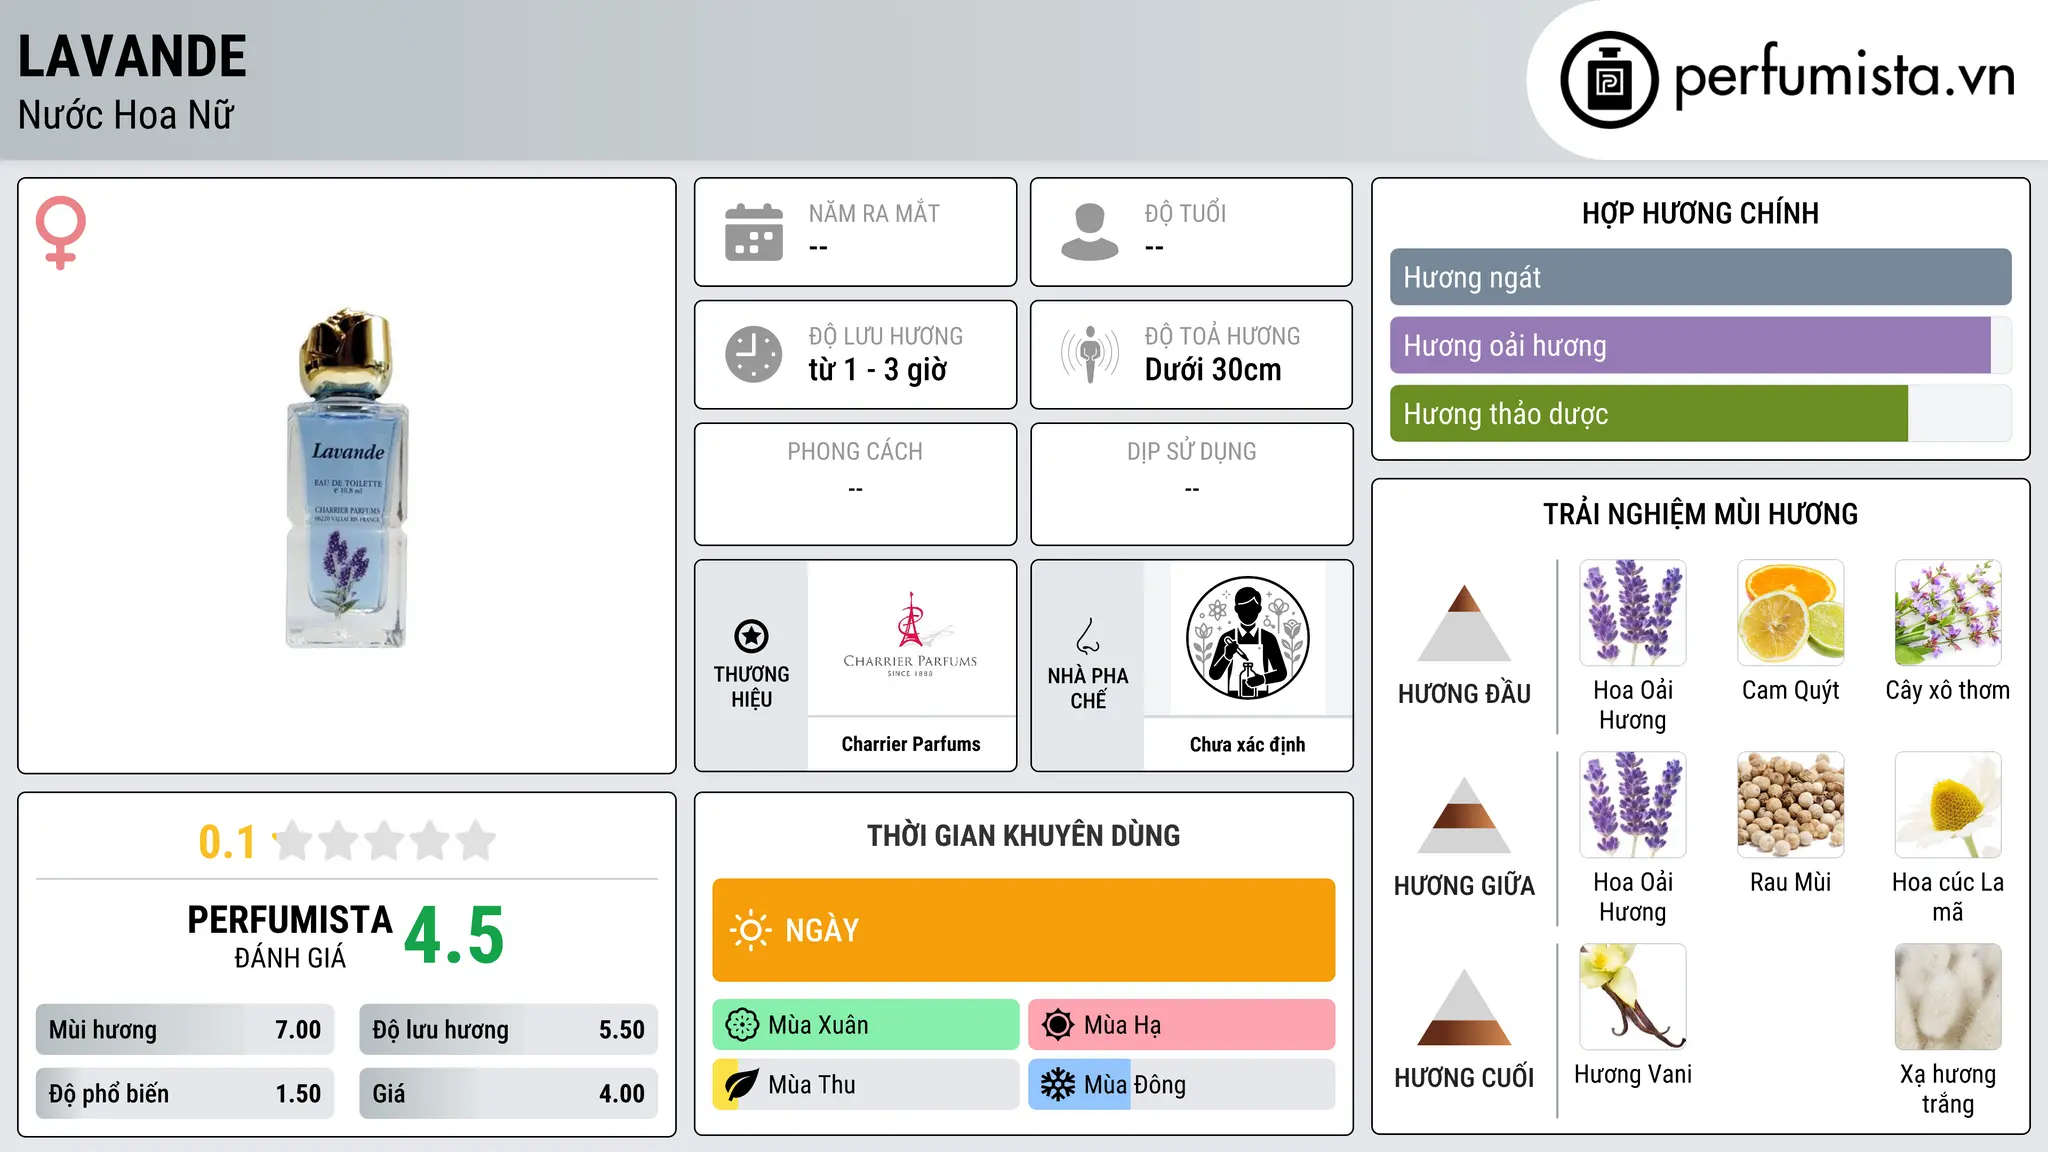The image size is (2048, 1152).
Task: Select the Hoa Oải Hương middle note image
Action: coord(1633,805)
